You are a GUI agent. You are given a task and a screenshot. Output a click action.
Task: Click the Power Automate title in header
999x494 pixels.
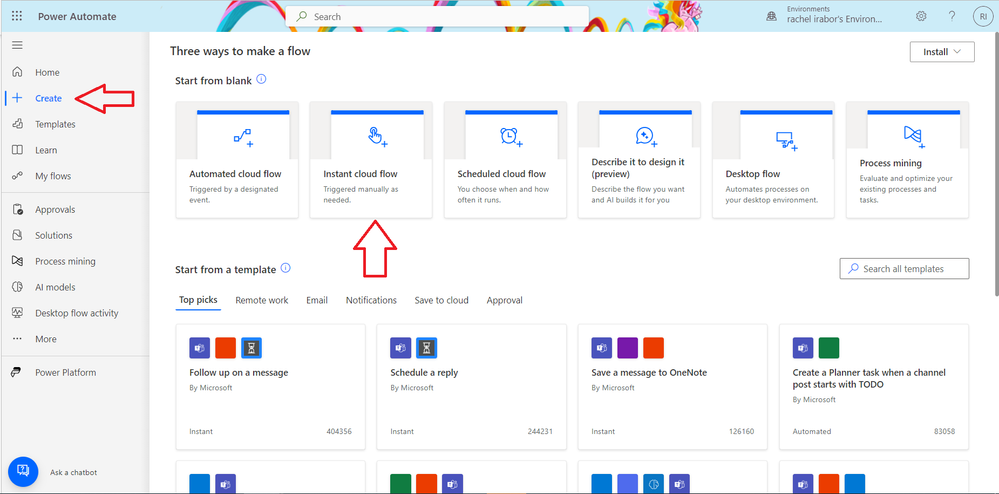[x=77, y=17]
